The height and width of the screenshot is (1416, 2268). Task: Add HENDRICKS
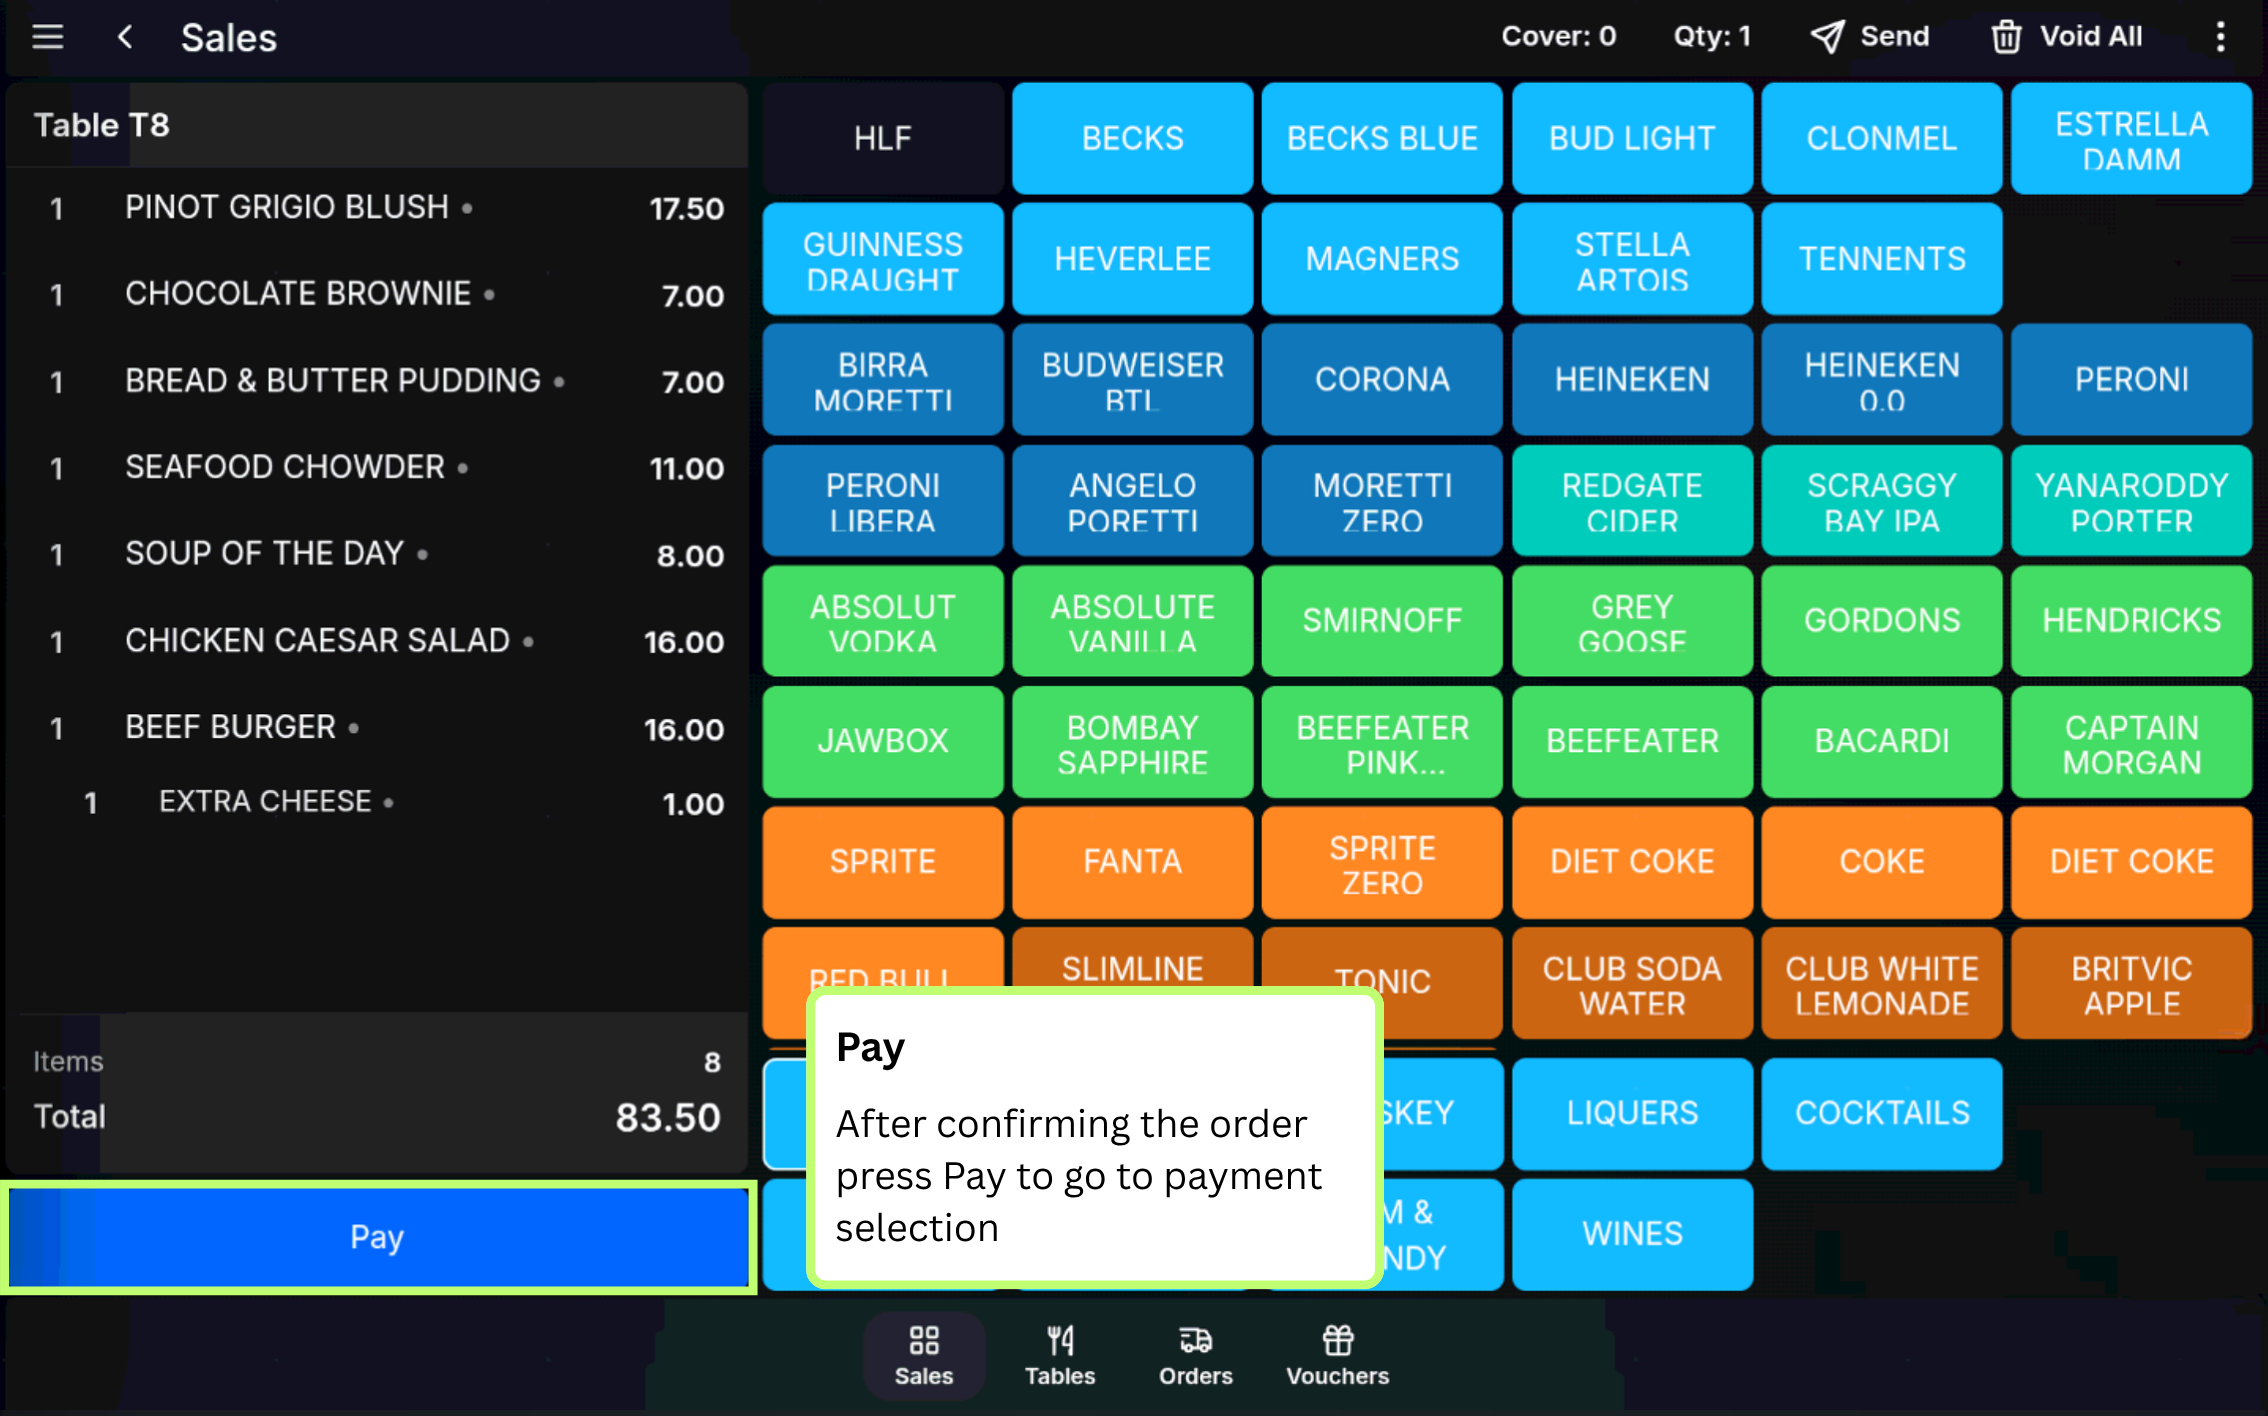[x=2132, y=621]
